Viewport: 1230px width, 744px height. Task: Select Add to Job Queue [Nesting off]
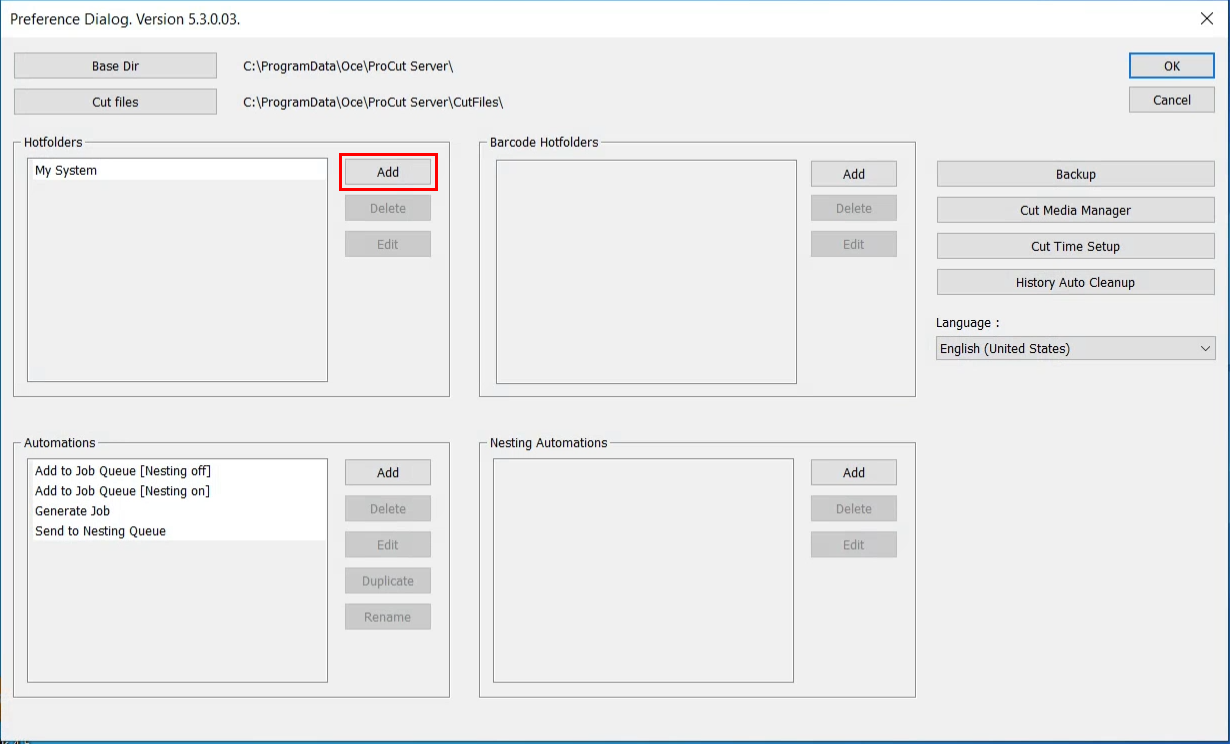pyautogui.click(x=123, y=471)
